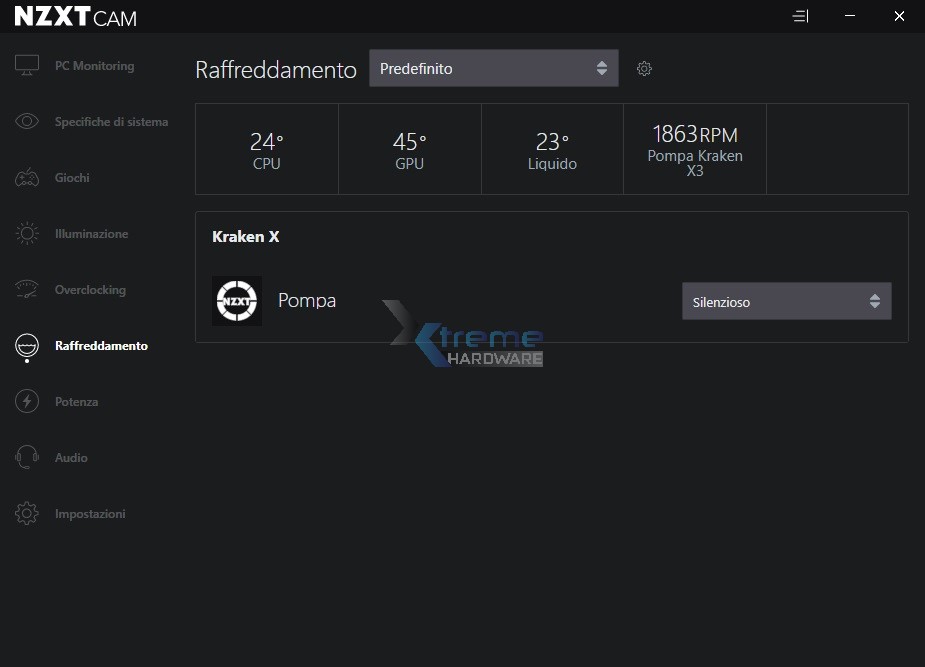This screenshot has width=925, height=667.
Task: Select the Giochi gamepad icon
Action: click(x=27, y=178)
